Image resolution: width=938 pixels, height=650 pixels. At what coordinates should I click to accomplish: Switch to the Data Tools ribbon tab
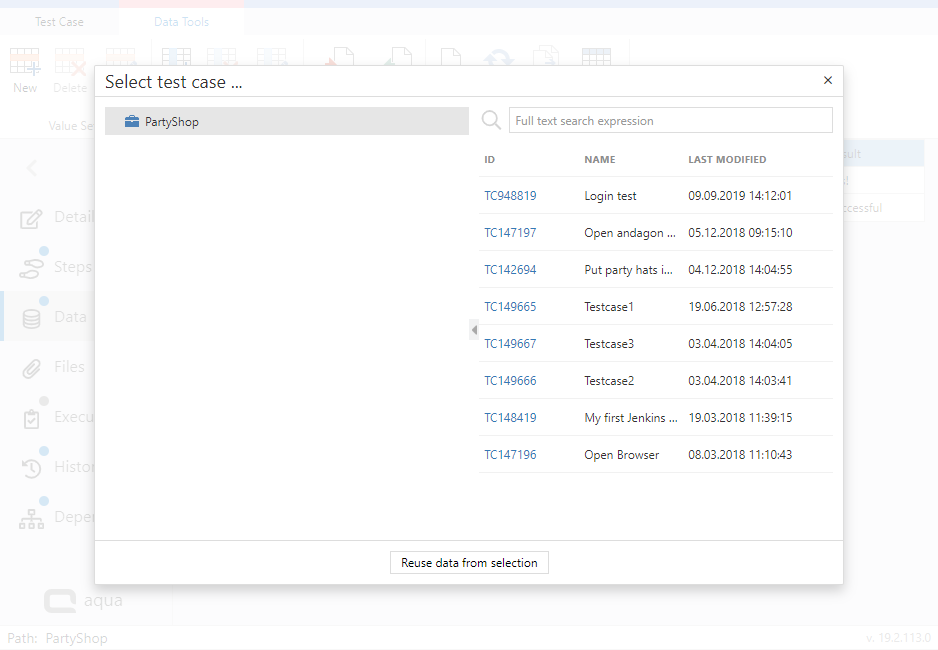click(181, 22)
